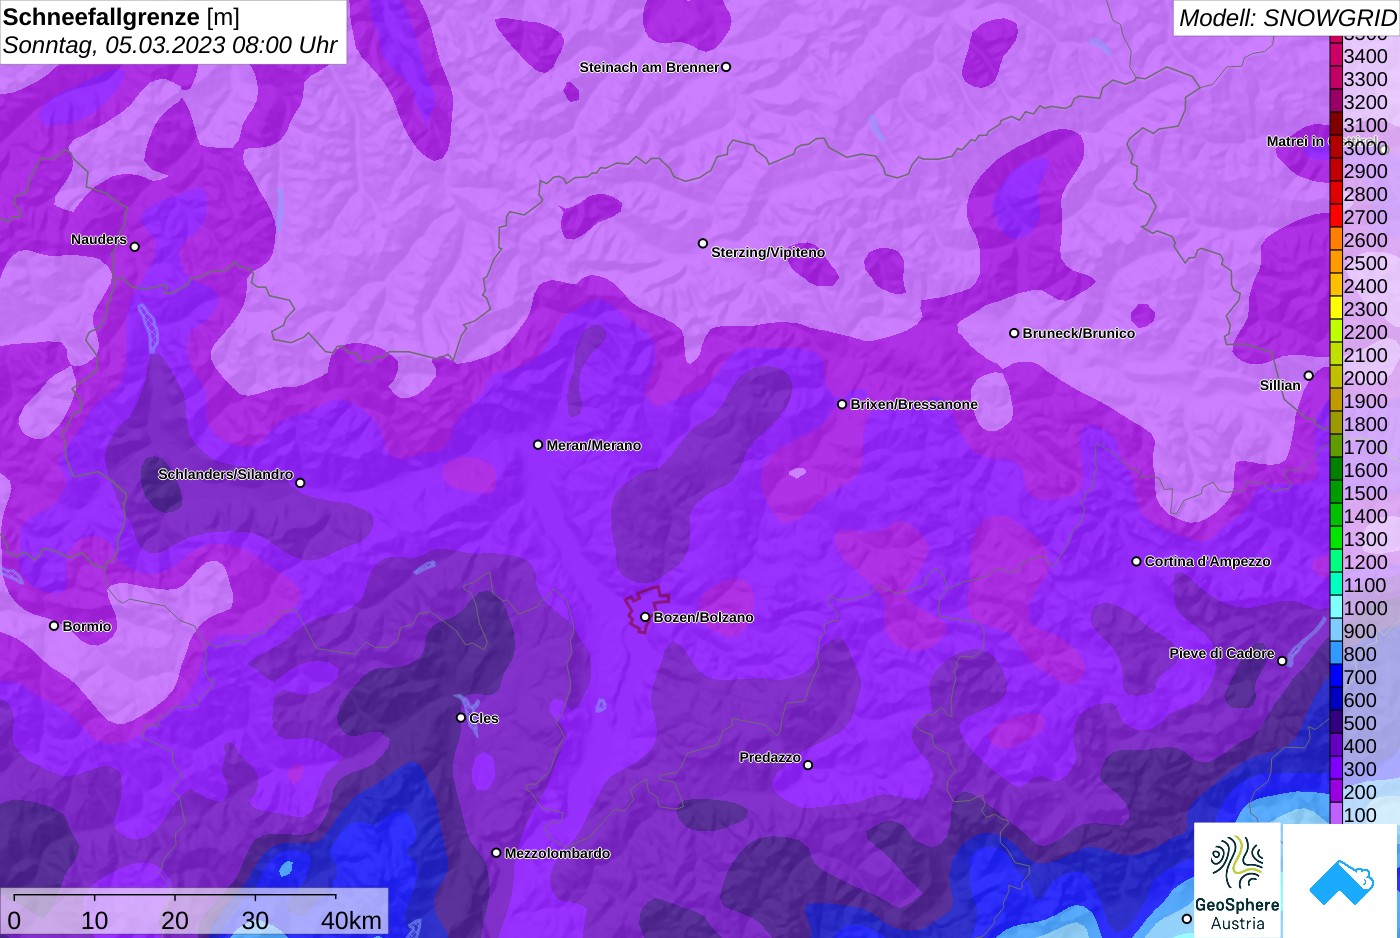This screenshot has width=1400, height=938.
Task: Click the 2300 legend value
Action: click(1365, 309)
